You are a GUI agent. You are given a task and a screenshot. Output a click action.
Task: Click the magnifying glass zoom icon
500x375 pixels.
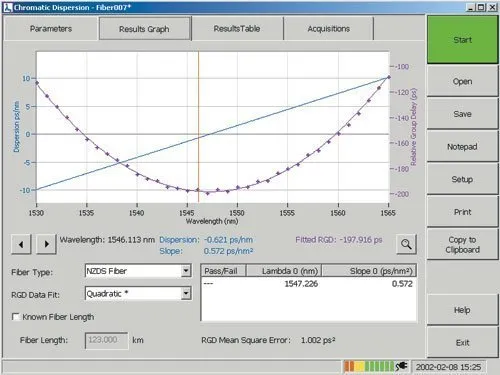pos(406,244)
